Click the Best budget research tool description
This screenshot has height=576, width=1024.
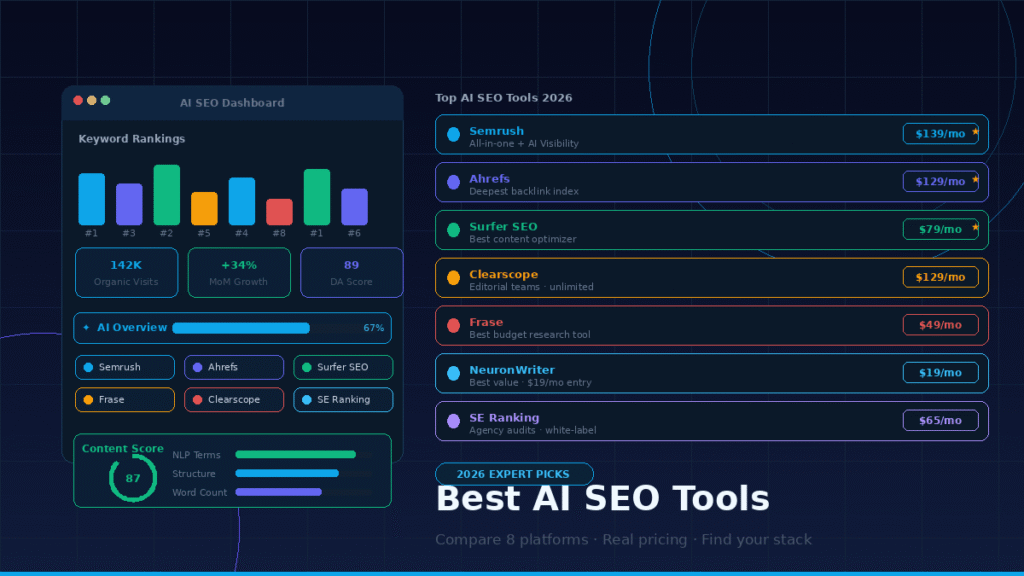tap(530, 334)
